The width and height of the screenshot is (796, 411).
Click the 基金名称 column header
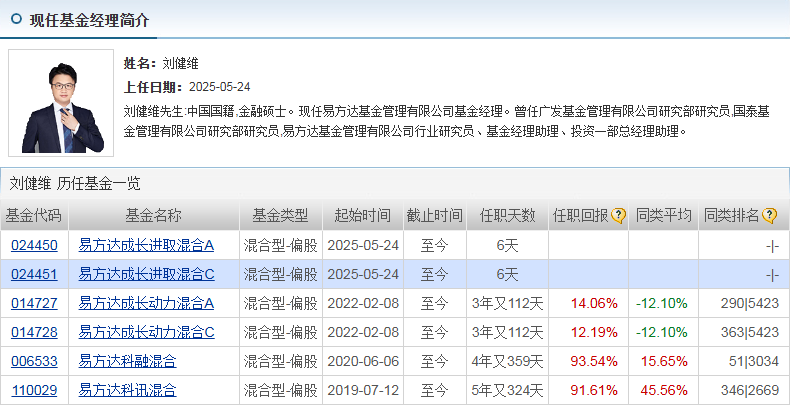click(154, 216)
